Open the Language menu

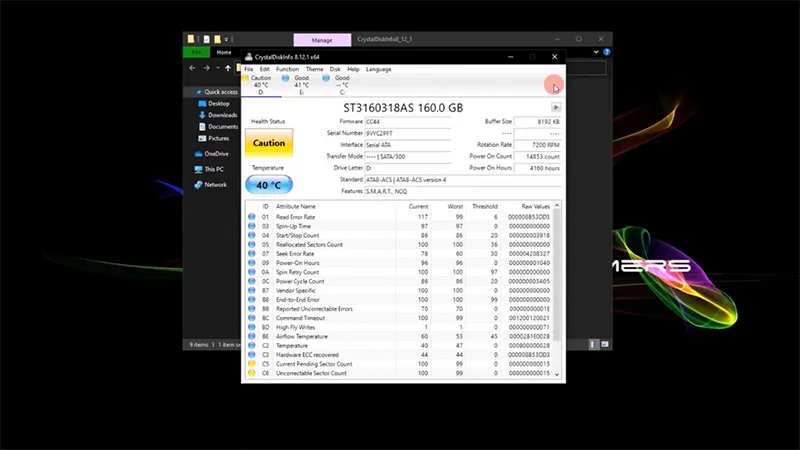pyautogui.click(x=379, y=69)
